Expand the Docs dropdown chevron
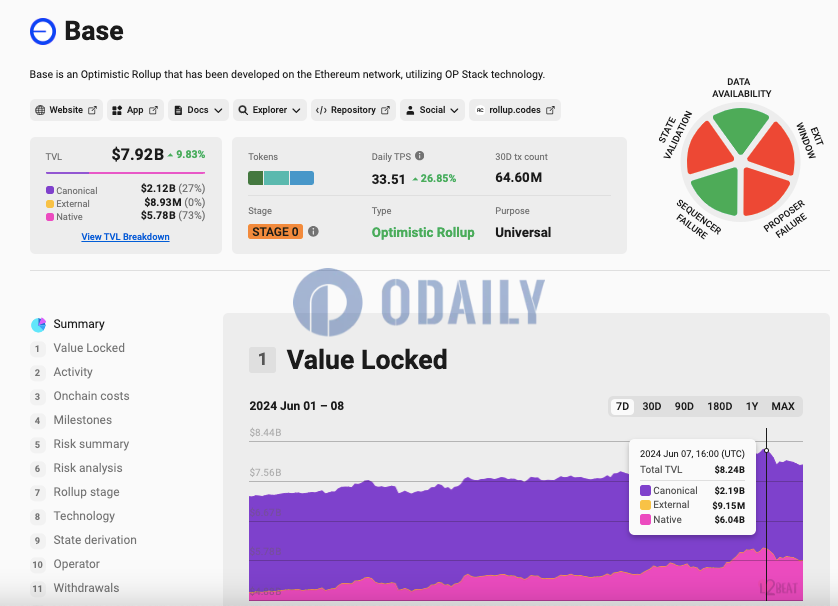838x606 pixels. point(218,110)
